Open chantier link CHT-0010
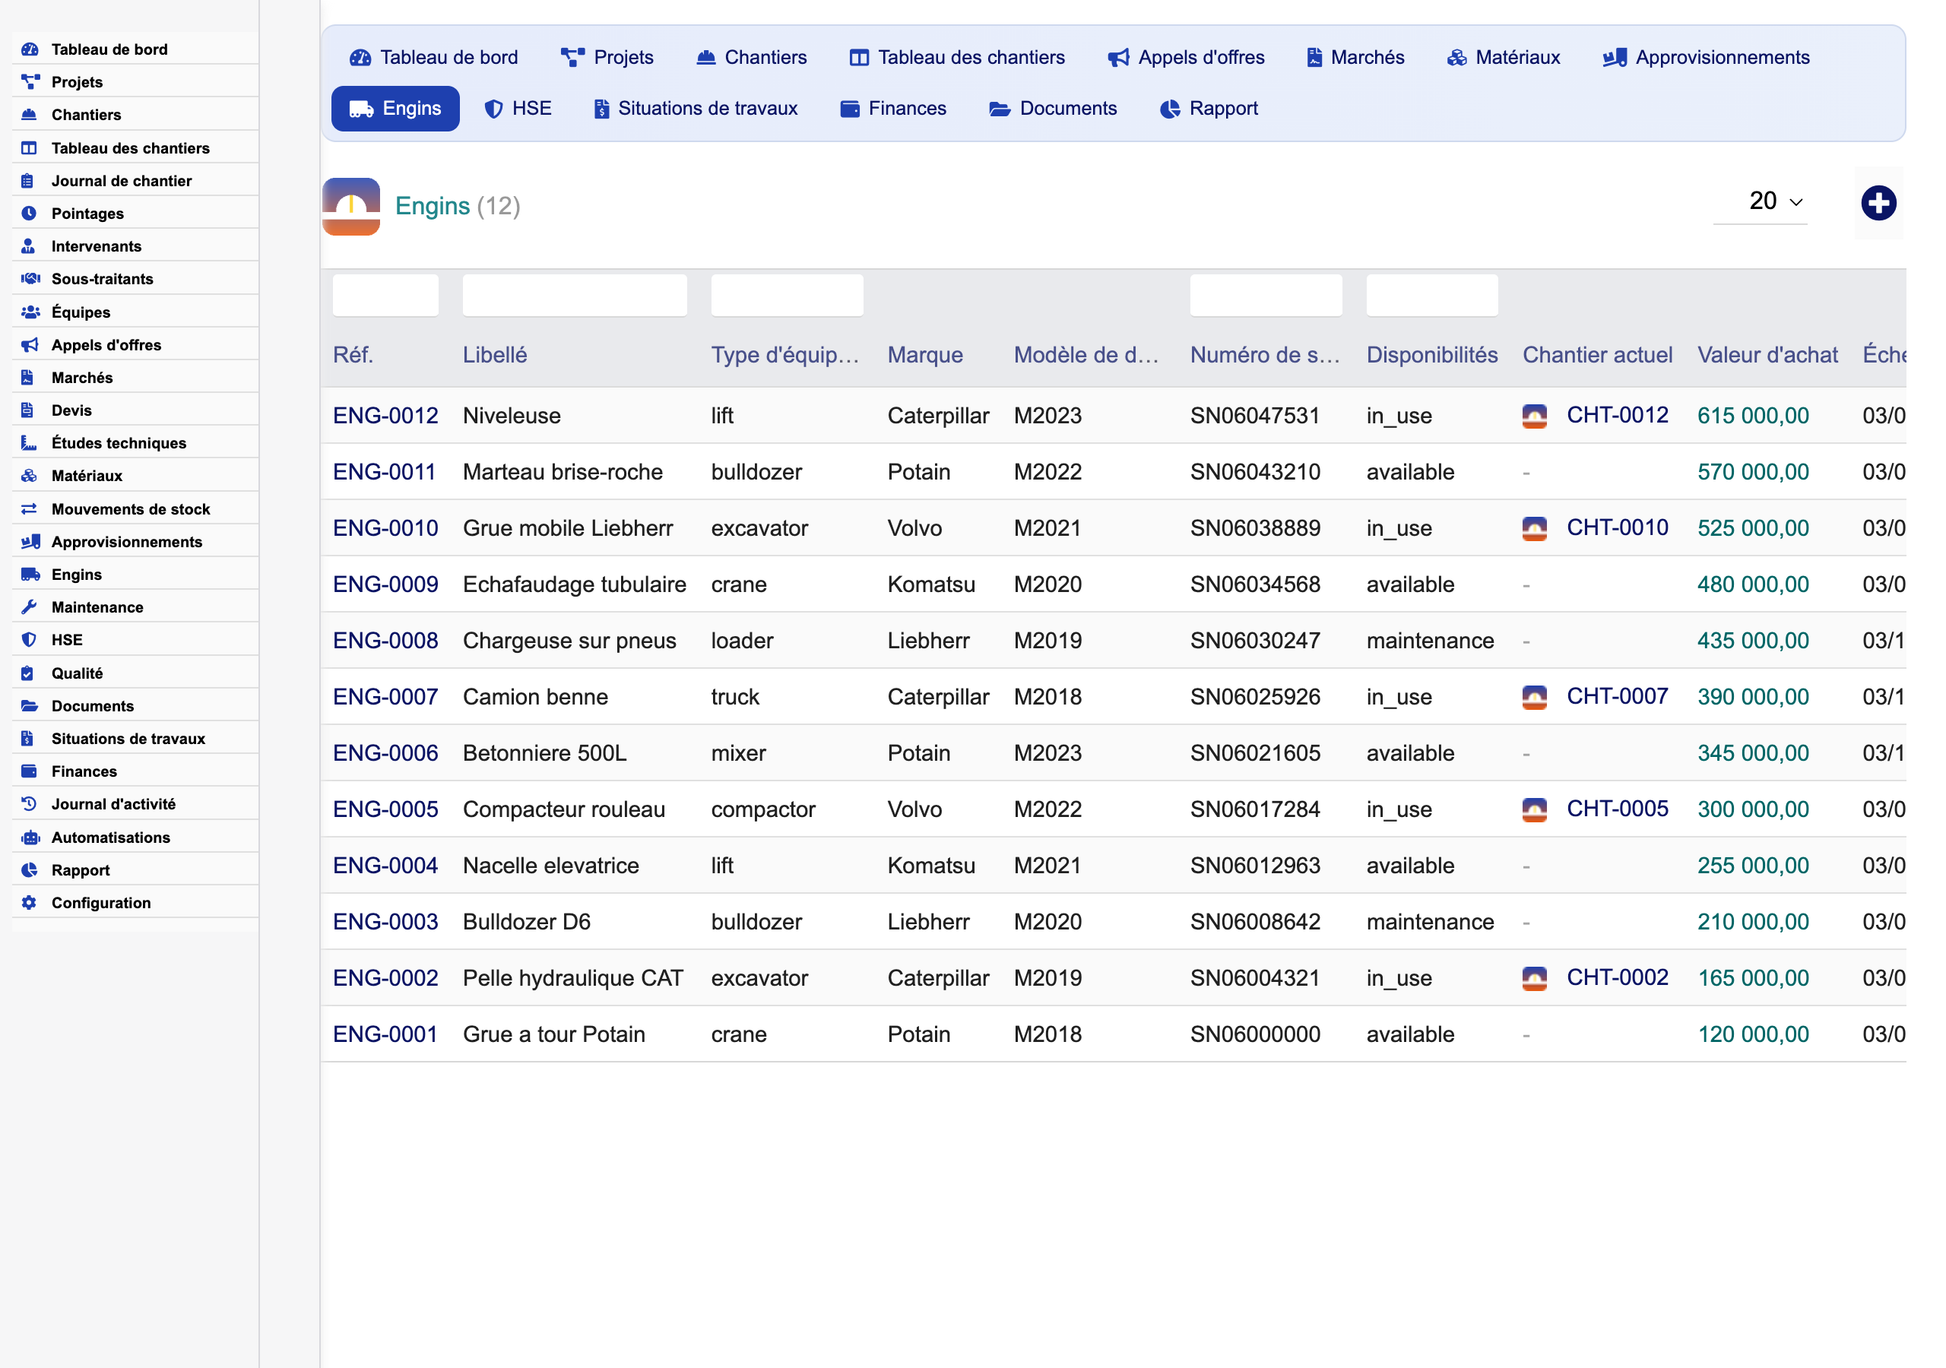Screen dimensions: 1946x1368 point(1617,527)
